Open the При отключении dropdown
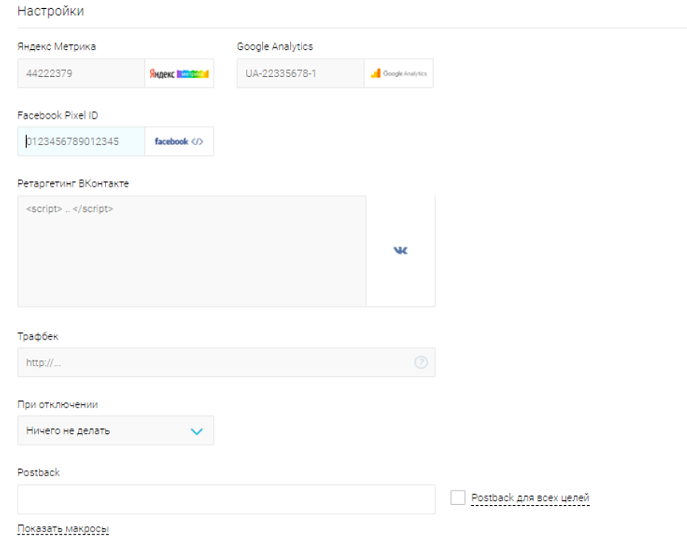The width and height of the screenshot is (687, 548). (116, 431)
